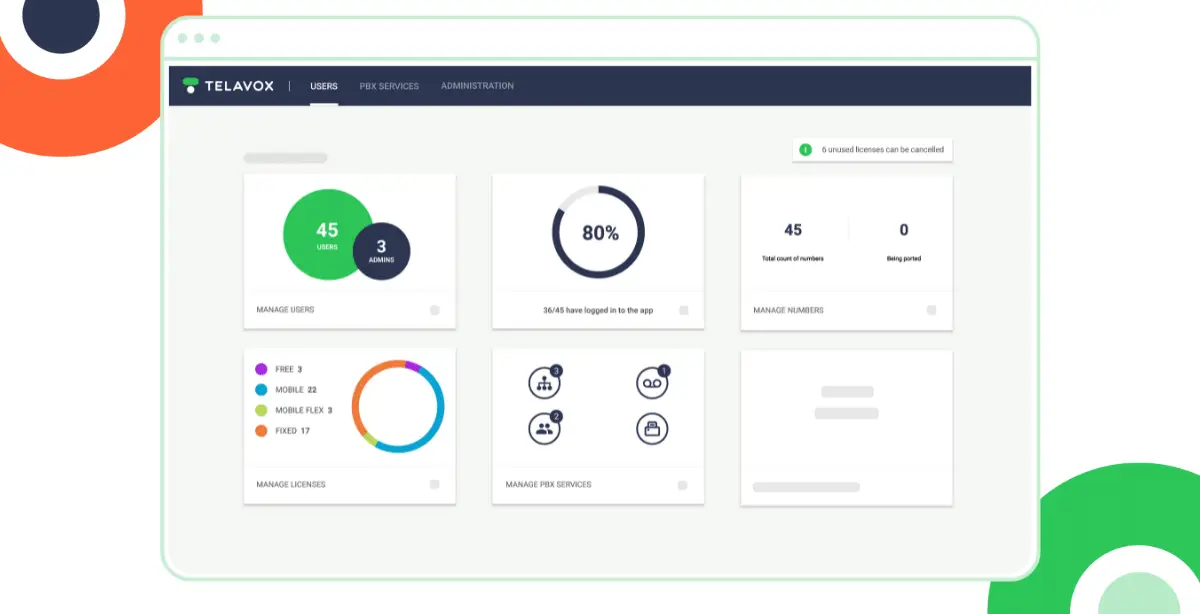The width and height of the screenshot is (1200, 614).
Task: Click the green info icon in license notice
Action: (805, 149)
